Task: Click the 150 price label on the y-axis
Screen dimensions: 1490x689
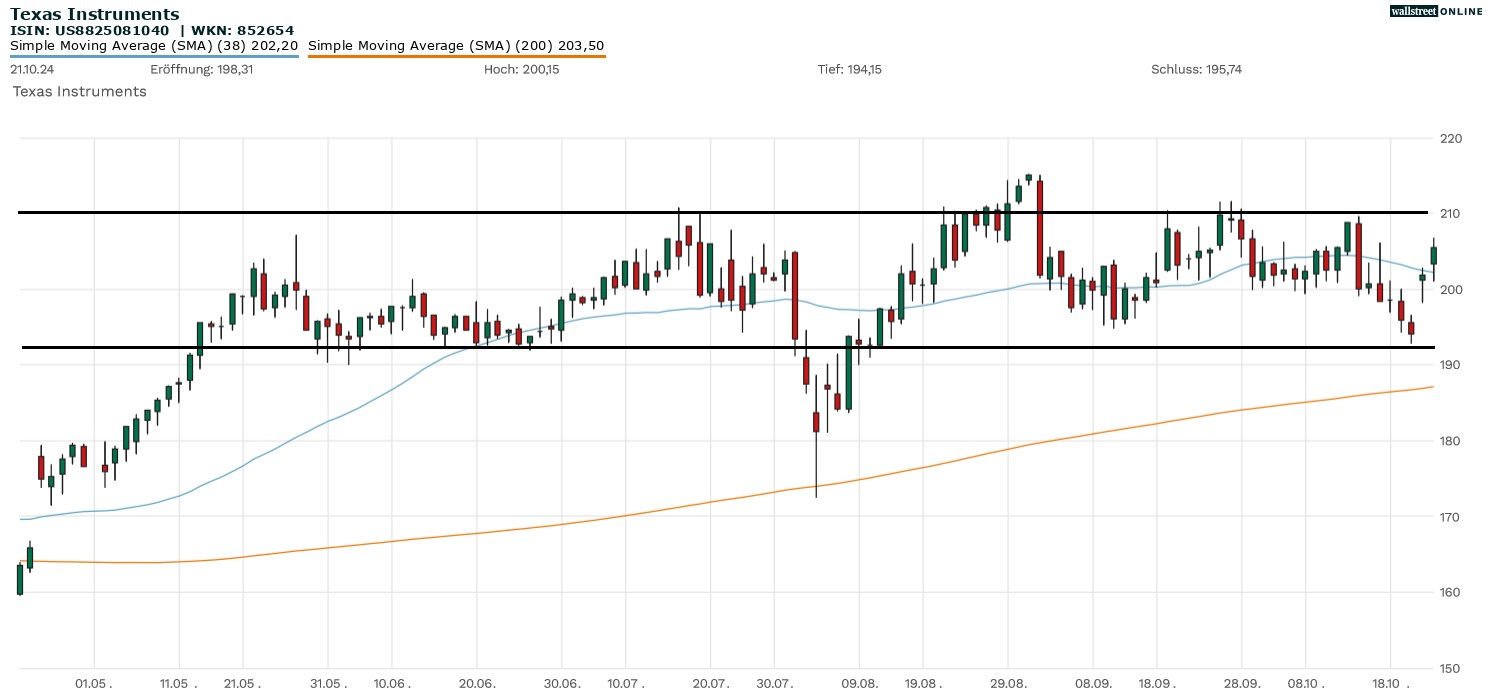Action: pos(1450,668)
